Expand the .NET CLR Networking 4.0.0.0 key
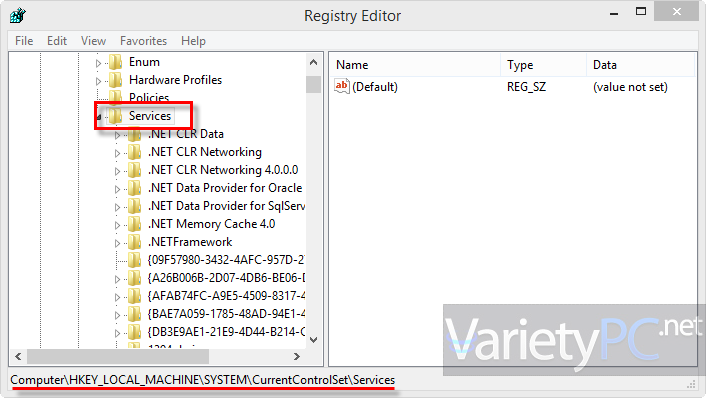The height and width of the screenshot is (398, 706). [117, 172]
